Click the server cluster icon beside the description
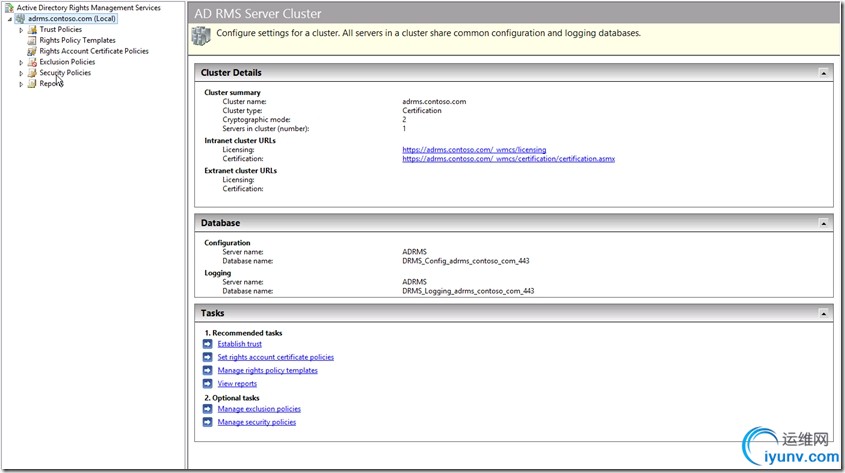845x473 pixels. (x=201, y=36)
